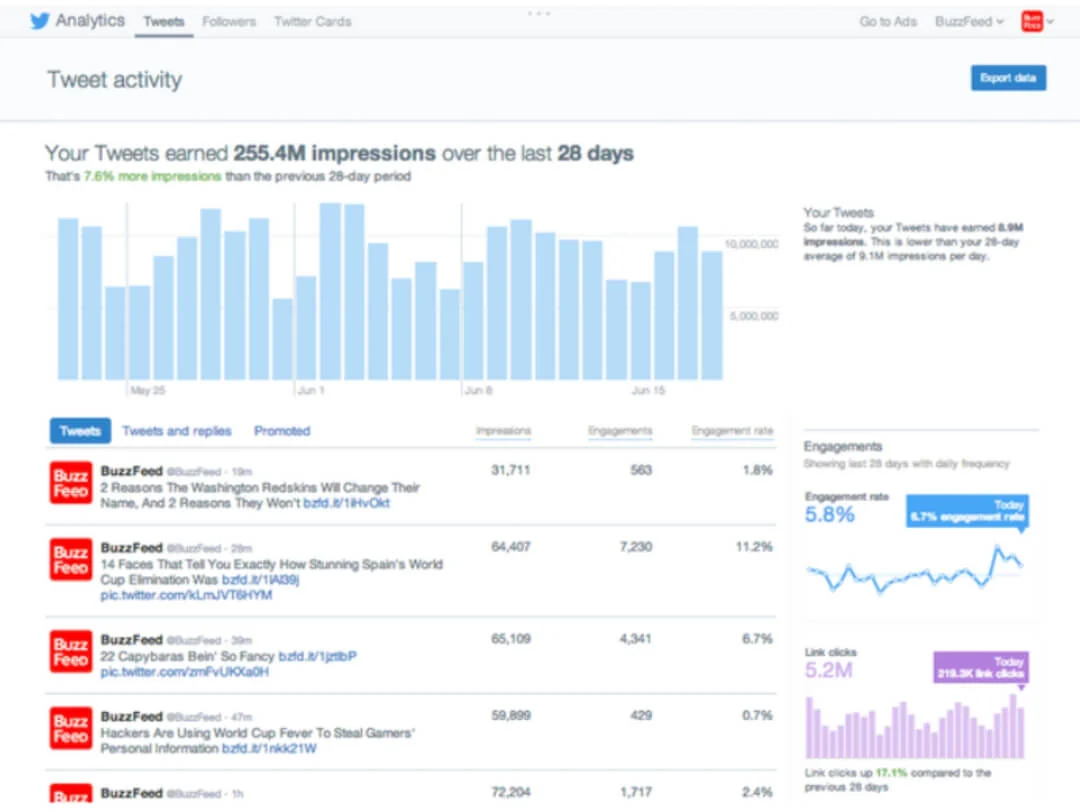The image size is (1080, 812).
Task: Click the 563 engagements value
Action: (641, 470)
